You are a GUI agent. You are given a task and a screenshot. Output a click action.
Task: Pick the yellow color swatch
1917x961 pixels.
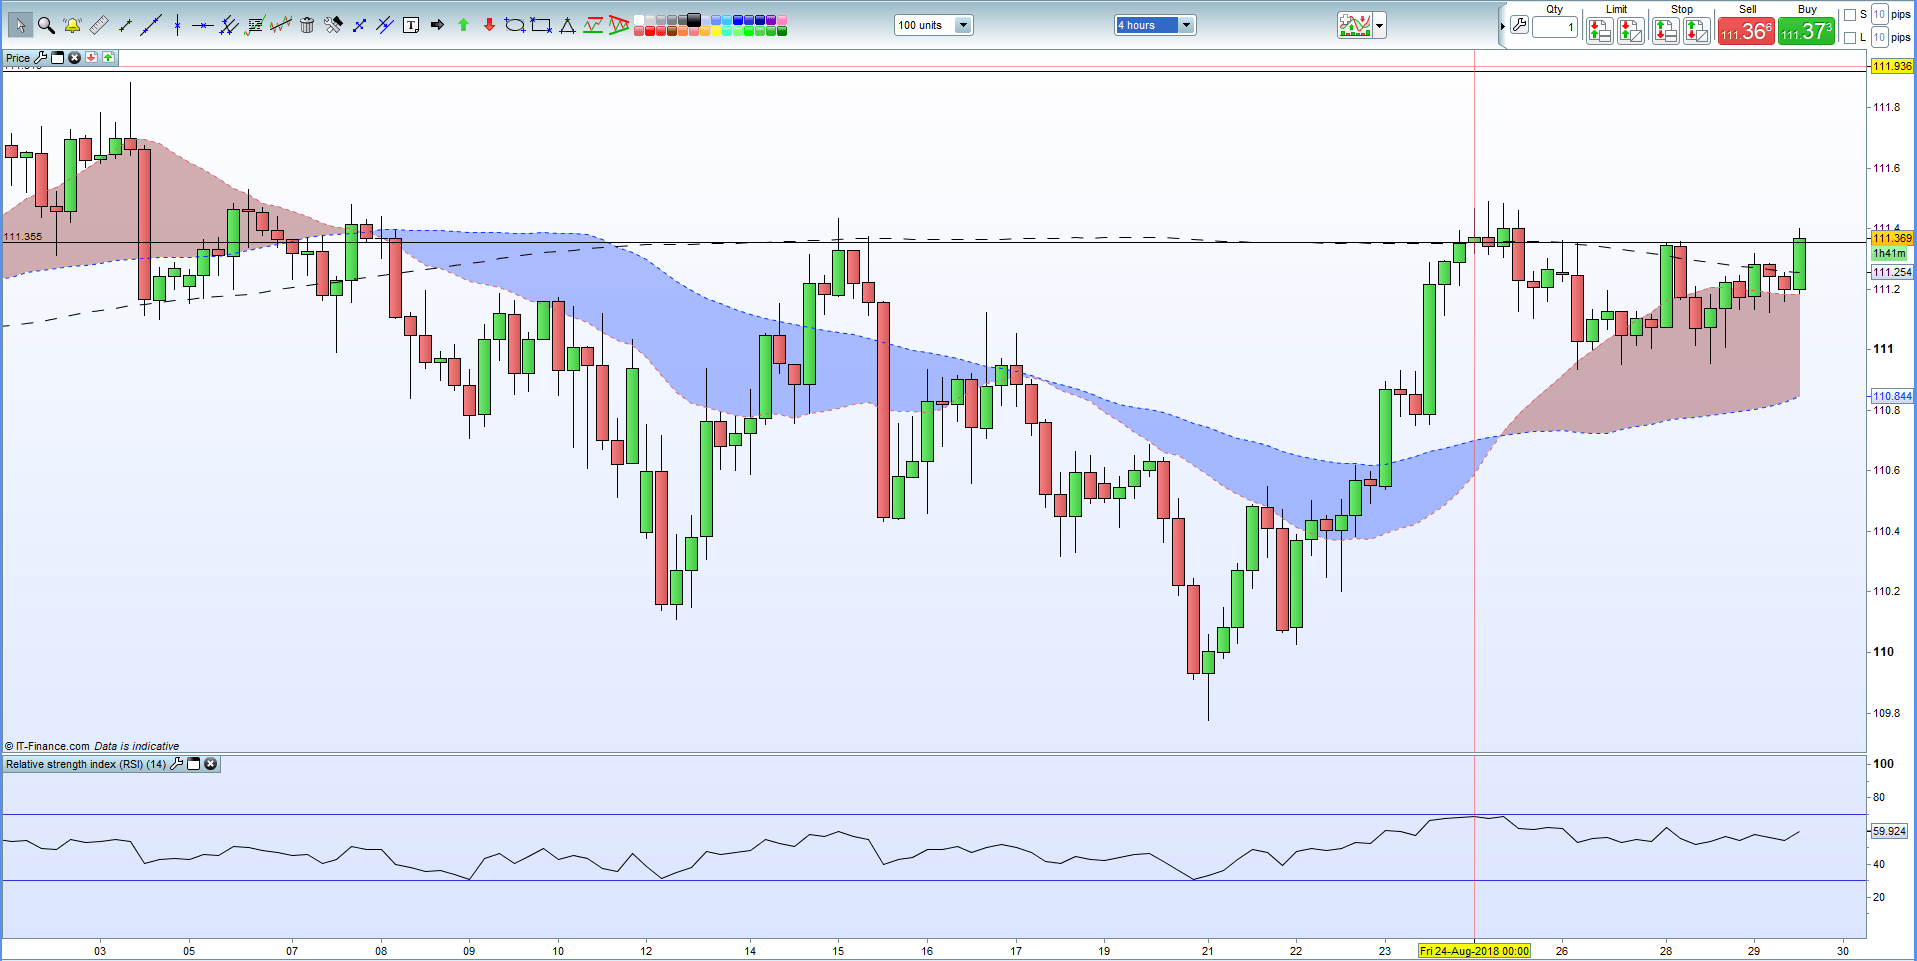coord(715,30)
